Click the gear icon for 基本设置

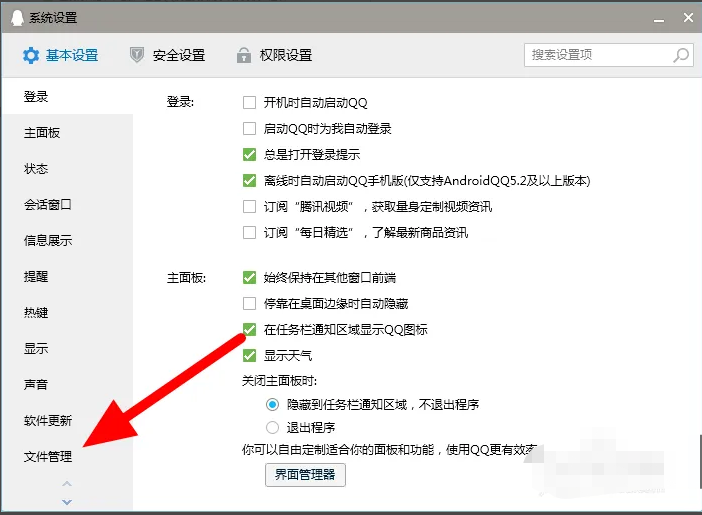tap(31, 56)
